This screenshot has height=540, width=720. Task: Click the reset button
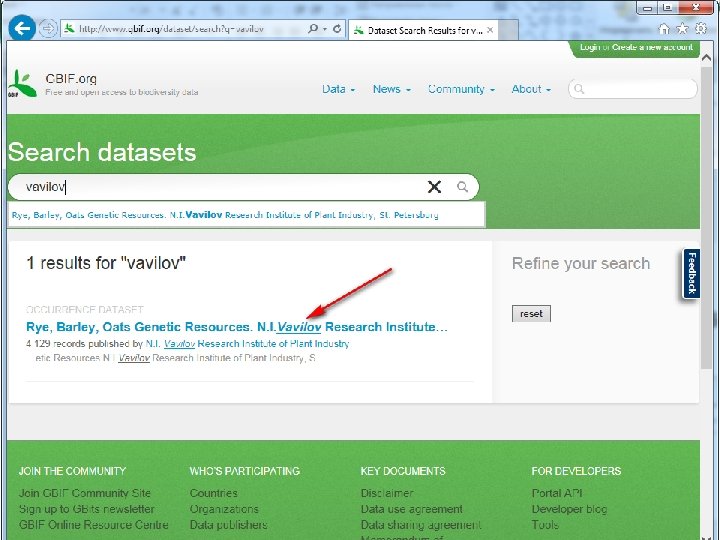[x=531, y=314]
